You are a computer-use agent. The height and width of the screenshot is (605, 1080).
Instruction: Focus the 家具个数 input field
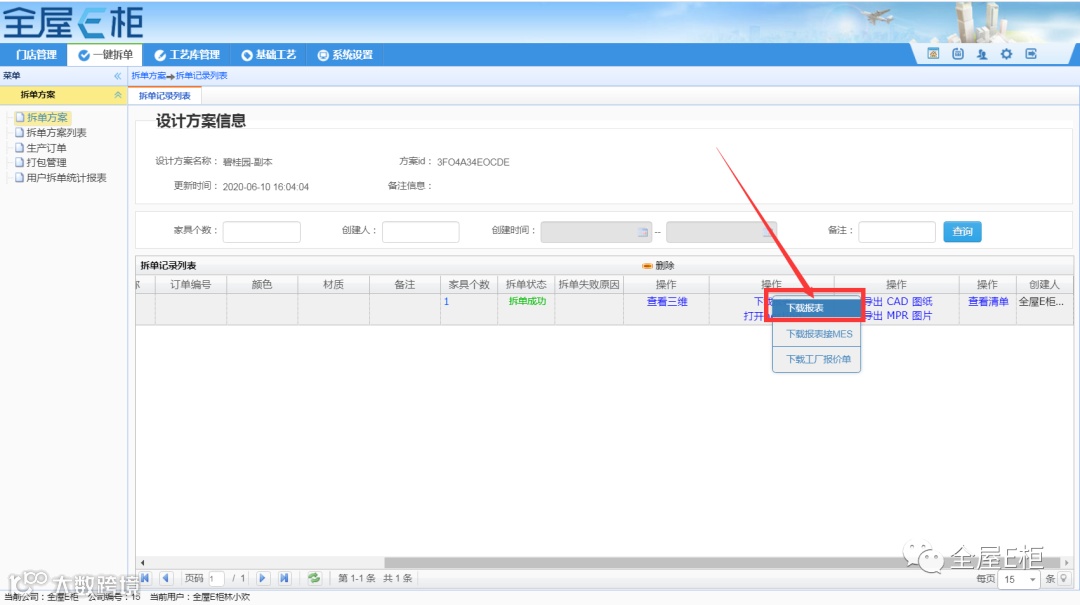click(262, 232)
